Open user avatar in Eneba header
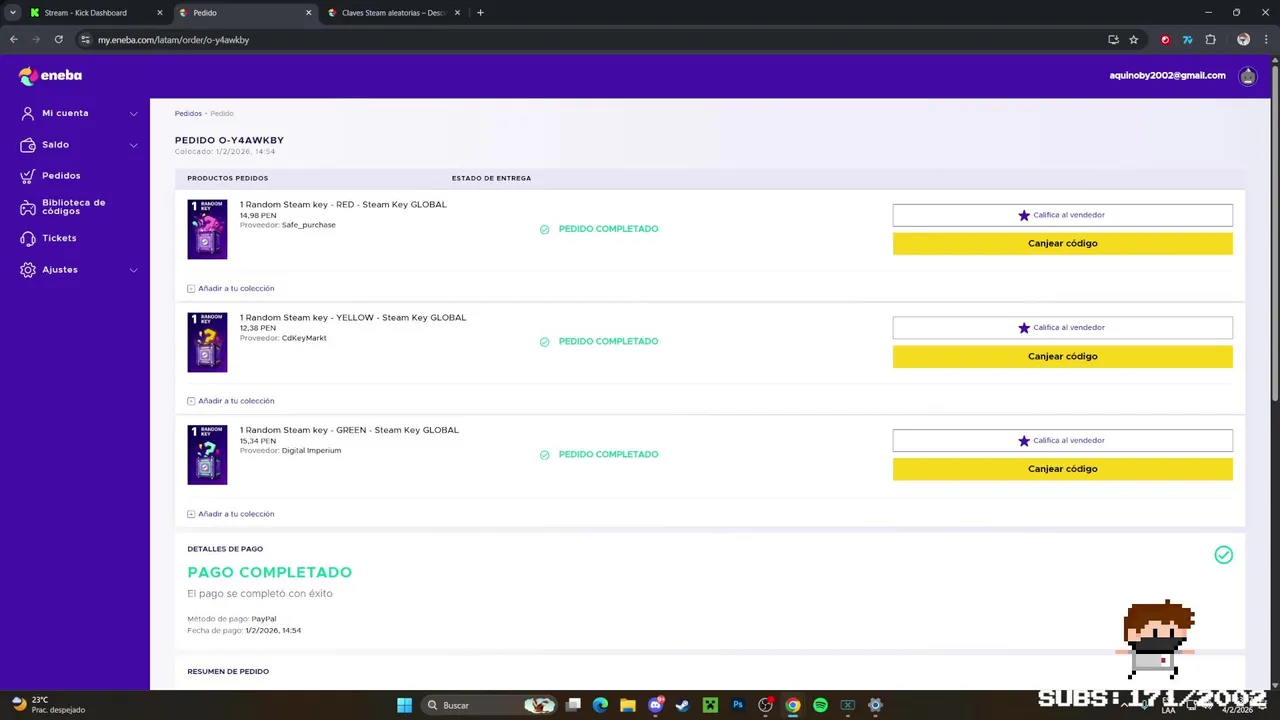Screen dimensions: 1280x720 [x=1247, y=76]
